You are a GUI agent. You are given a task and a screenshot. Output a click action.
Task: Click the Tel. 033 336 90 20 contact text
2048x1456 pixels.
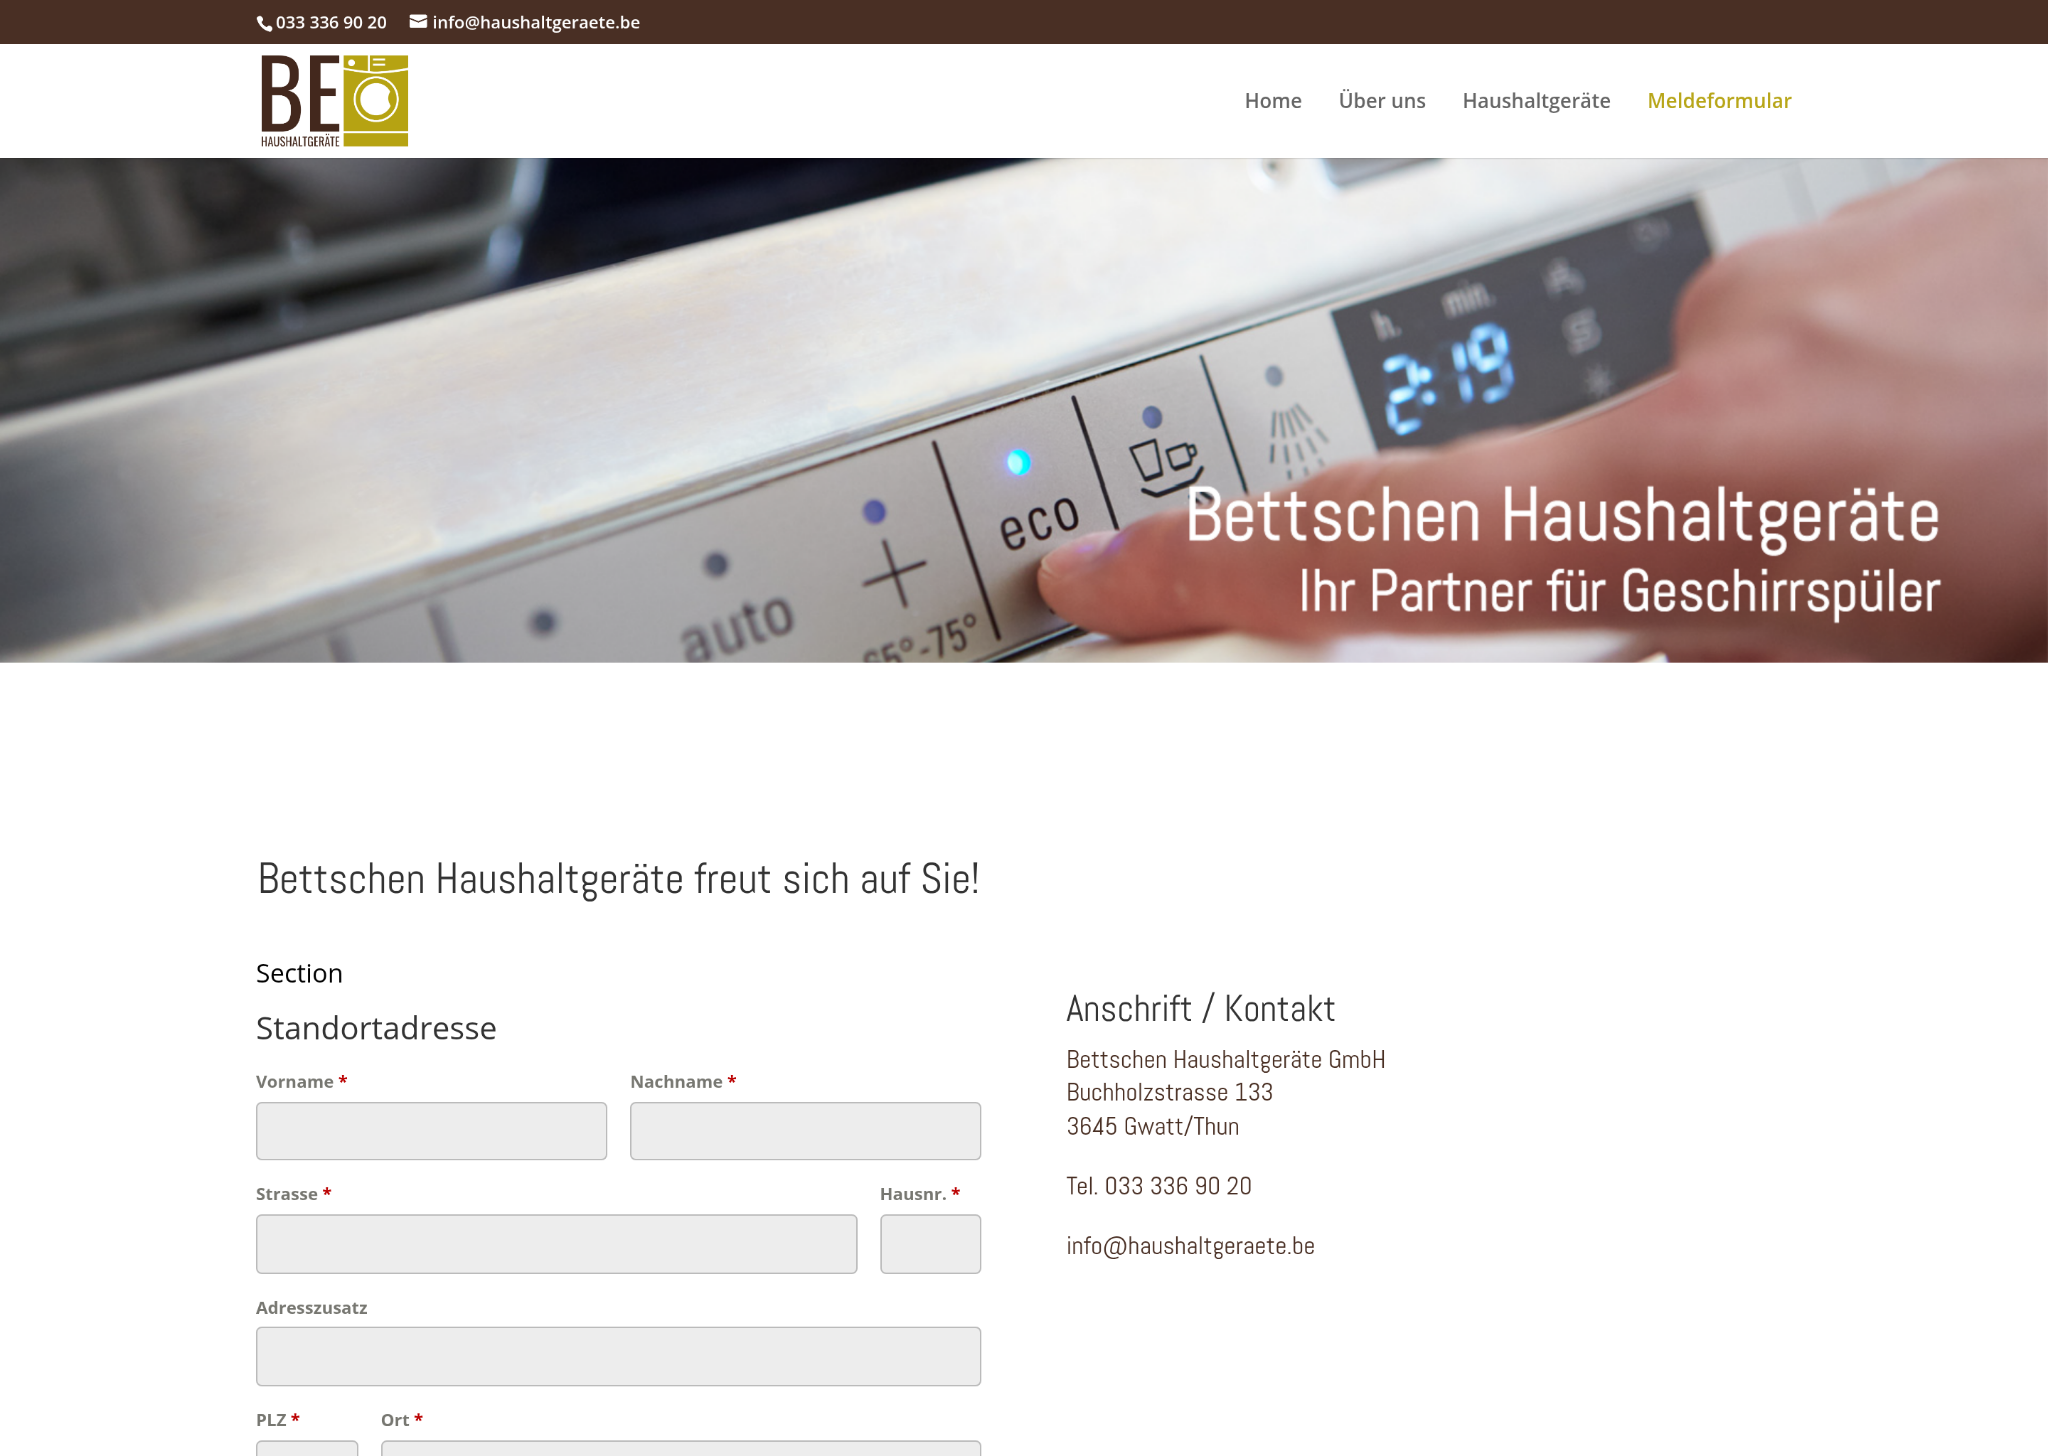tap(1159, 1186)
